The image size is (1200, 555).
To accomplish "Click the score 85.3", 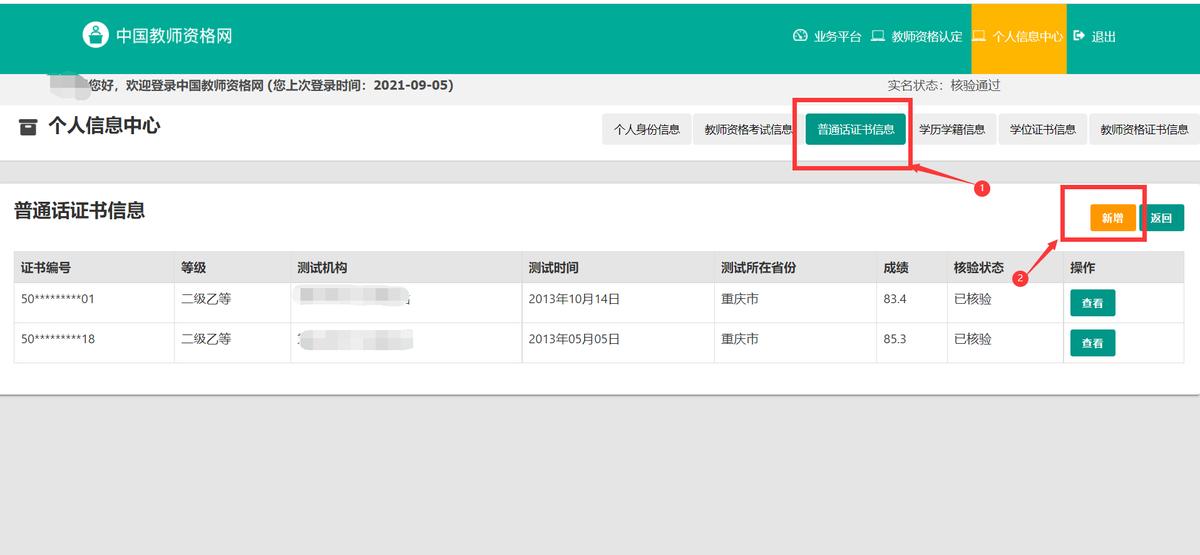I will (x=895, y=339).
